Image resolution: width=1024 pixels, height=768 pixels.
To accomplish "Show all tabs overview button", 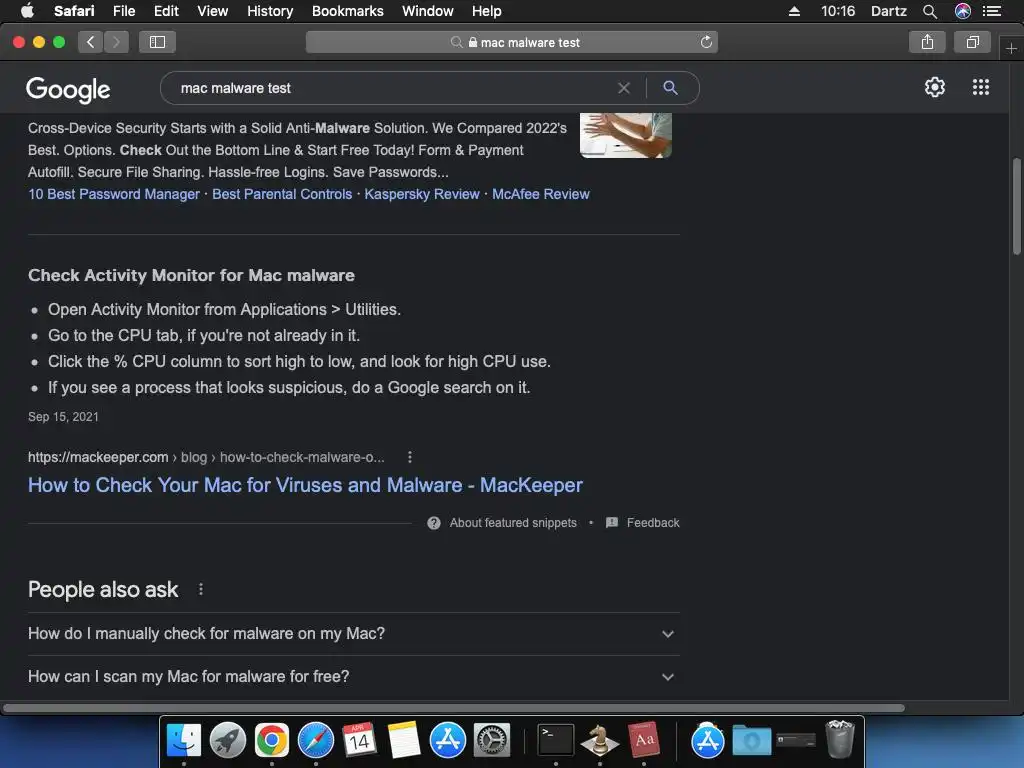I will coord(972,42).
